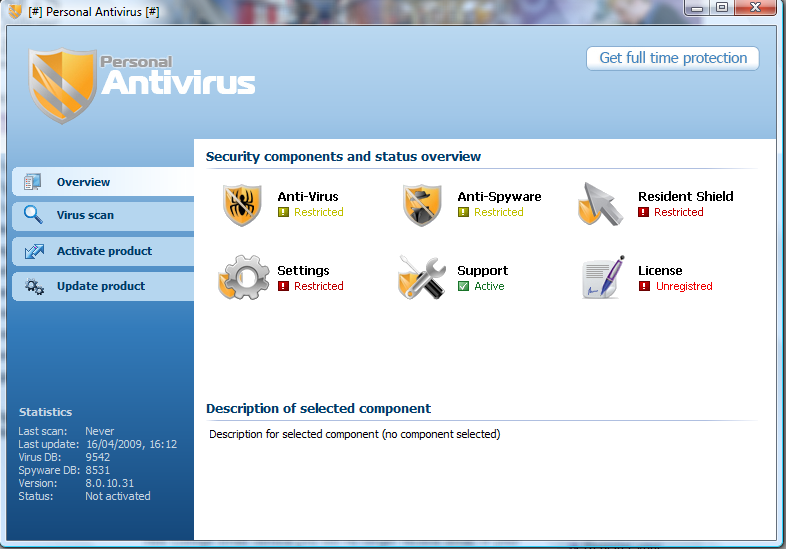Click the title bar application shield icon
Viewport: 786px width, 549px height.
15,11
